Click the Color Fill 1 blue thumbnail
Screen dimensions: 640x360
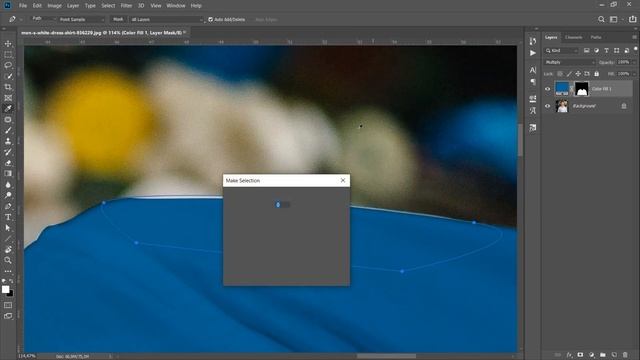point(562,89)
